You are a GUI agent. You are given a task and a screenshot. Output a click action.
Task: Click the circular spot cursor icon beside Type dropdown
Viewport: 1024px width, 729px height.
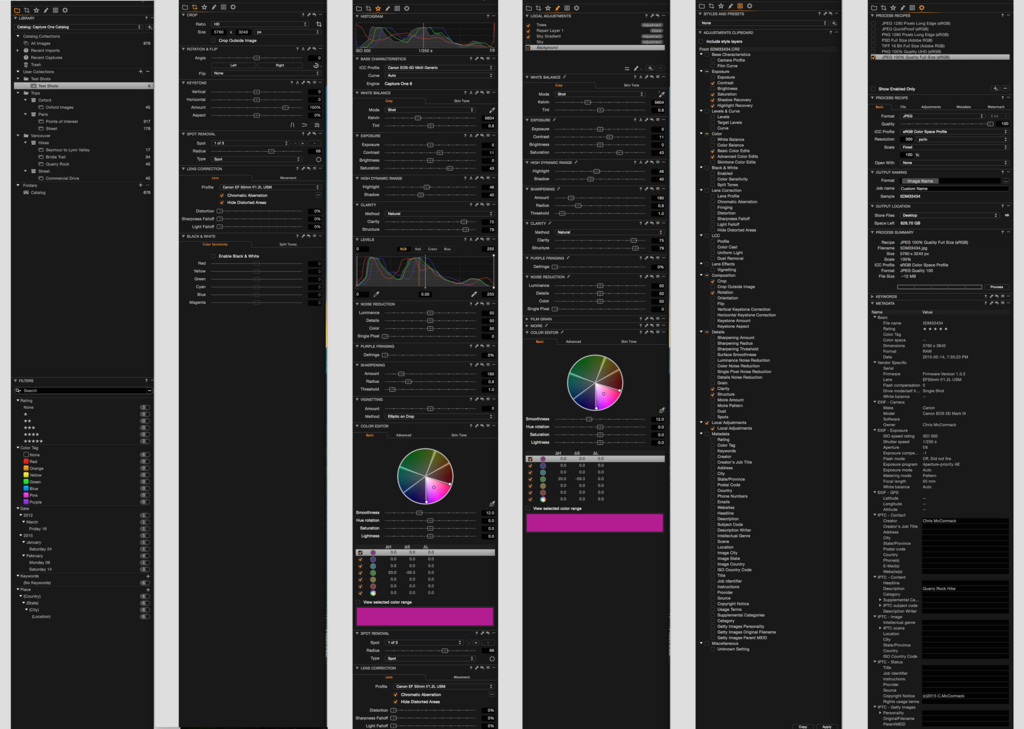click(318, 159)
